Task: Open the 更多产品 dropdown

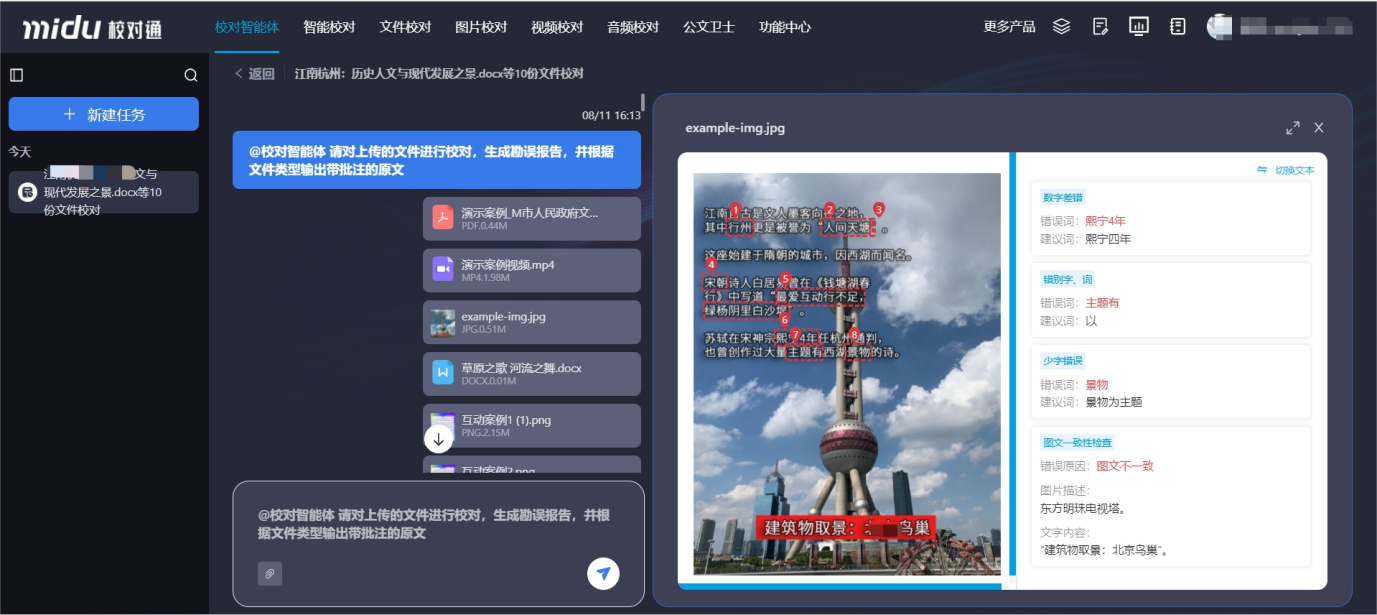Action: 1009,27
